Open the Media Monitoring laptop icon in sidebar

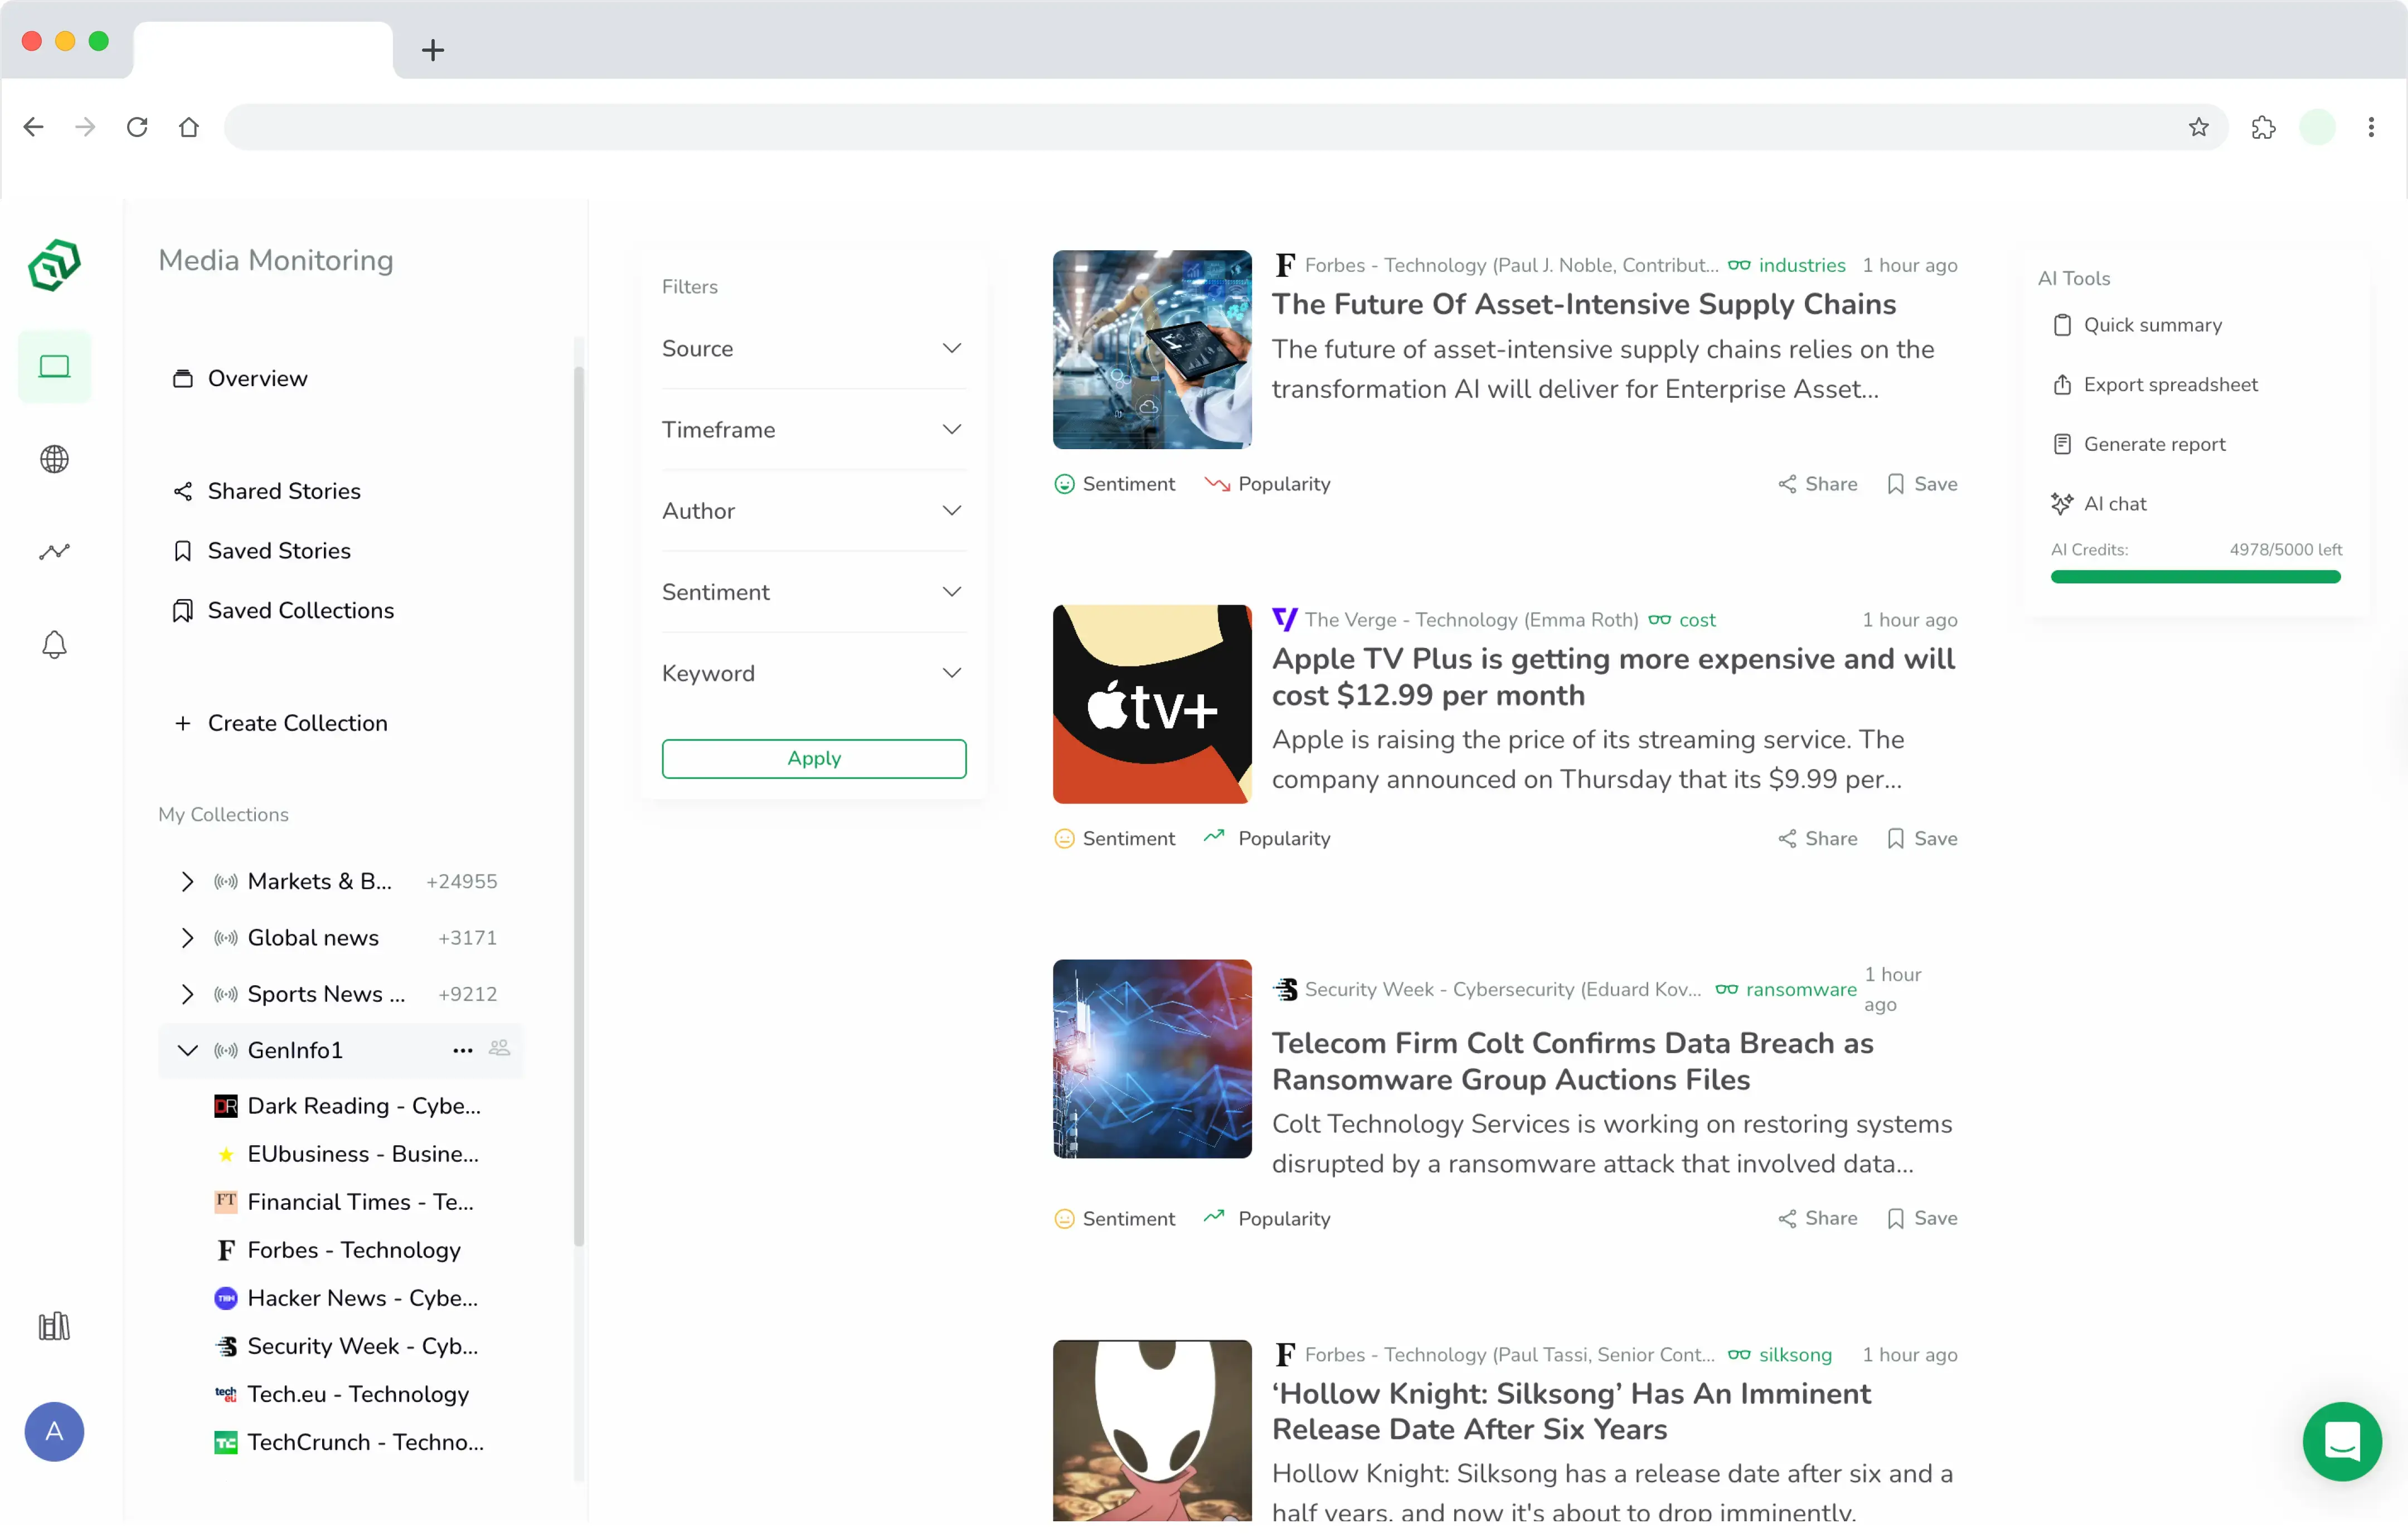54,367
